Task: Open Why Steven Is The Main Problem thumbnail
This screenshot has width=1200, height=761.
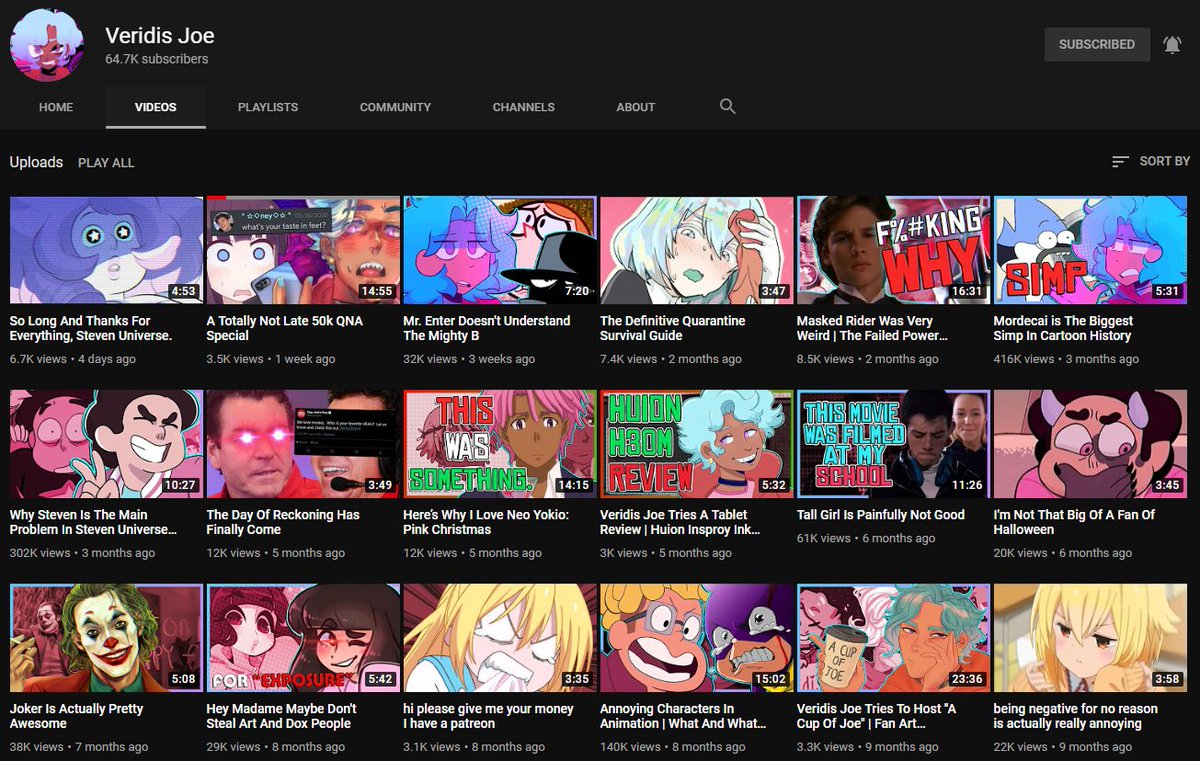Action: point(107,444)
